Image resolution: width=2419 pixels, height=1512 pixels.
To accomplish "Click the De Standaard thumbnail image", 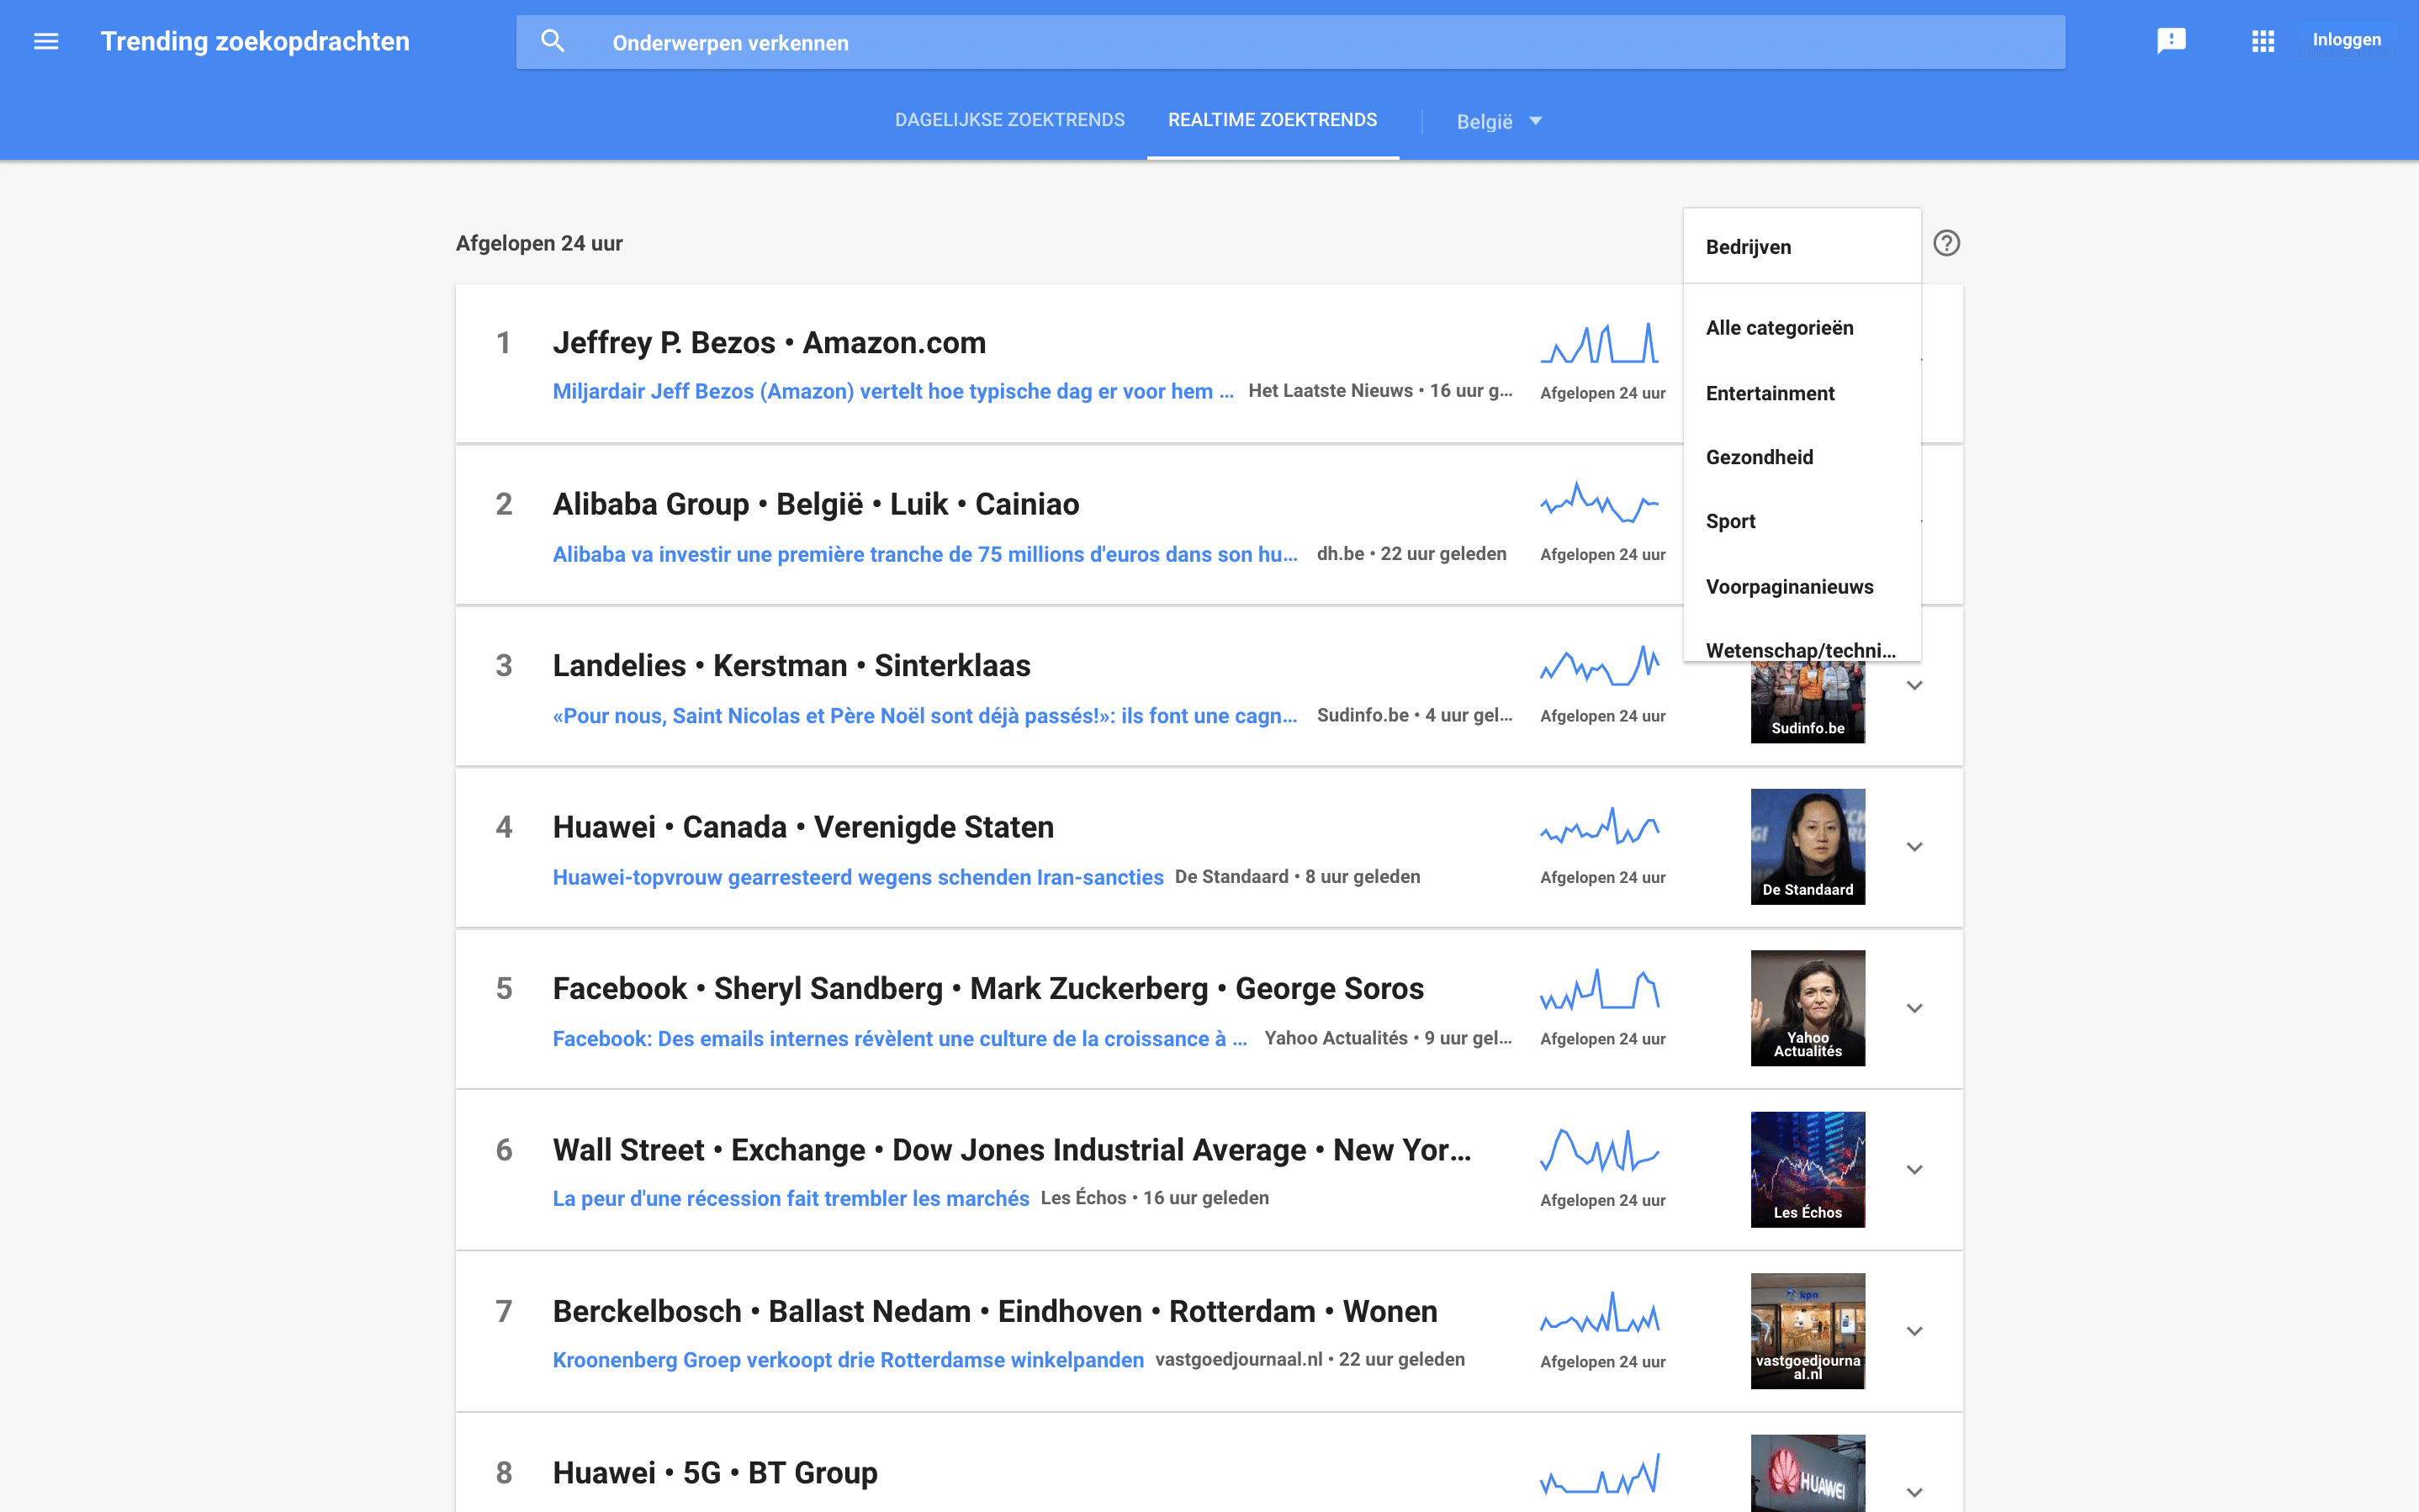I will click(x=1807, y=847).
